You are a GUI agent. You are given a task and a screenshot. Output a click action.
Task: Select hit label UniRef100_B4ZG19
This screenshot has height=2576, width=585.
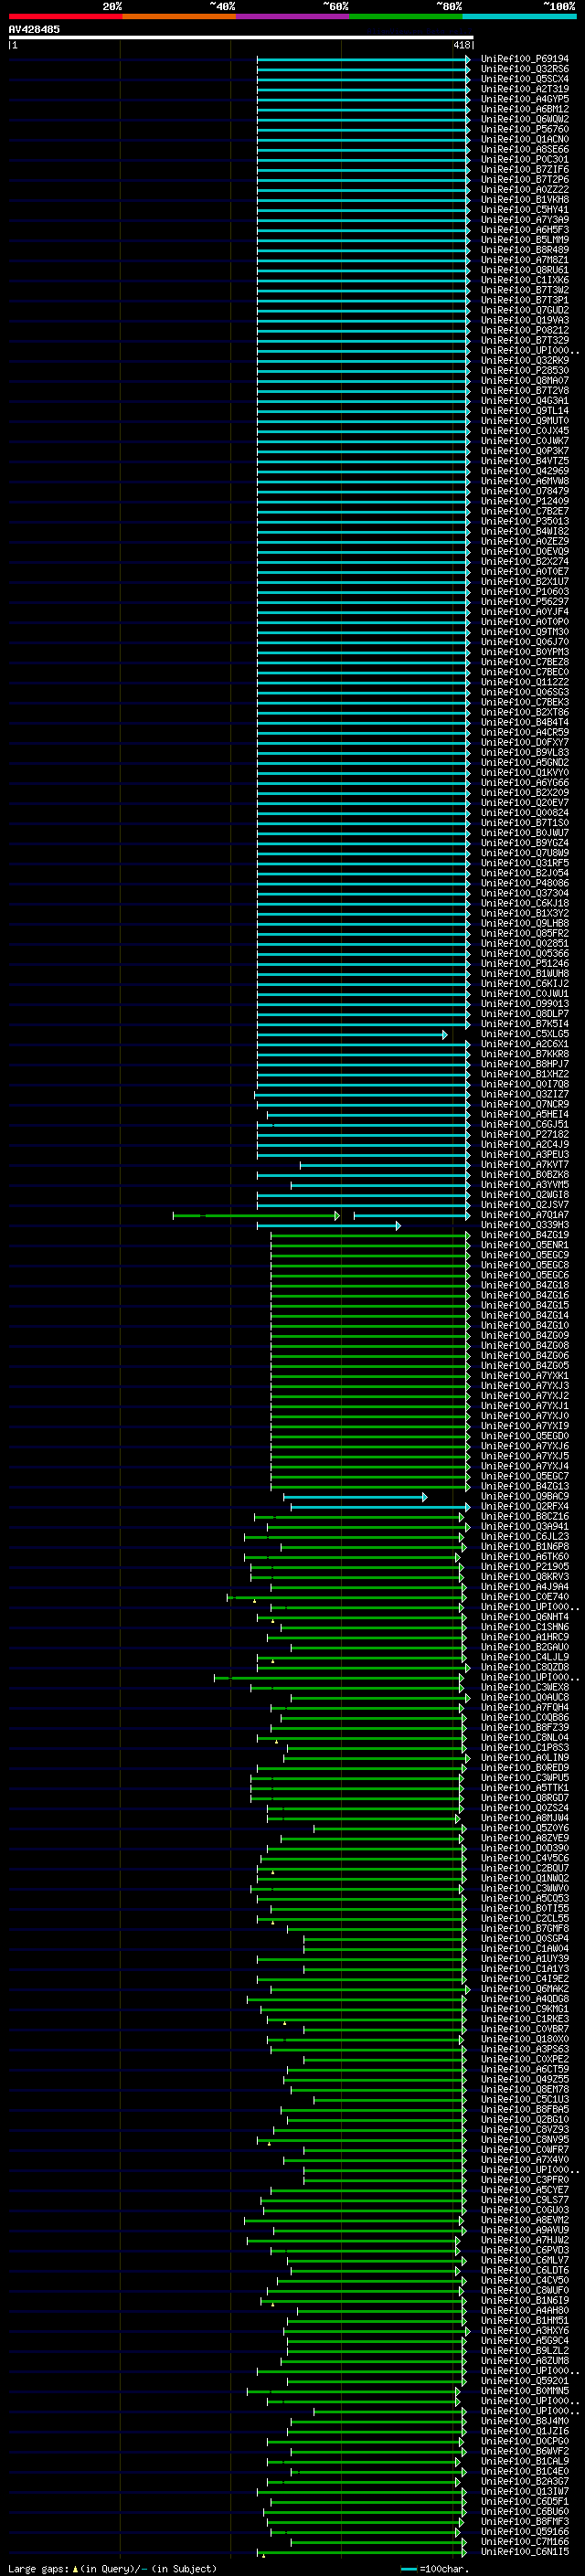[524, 1235]
